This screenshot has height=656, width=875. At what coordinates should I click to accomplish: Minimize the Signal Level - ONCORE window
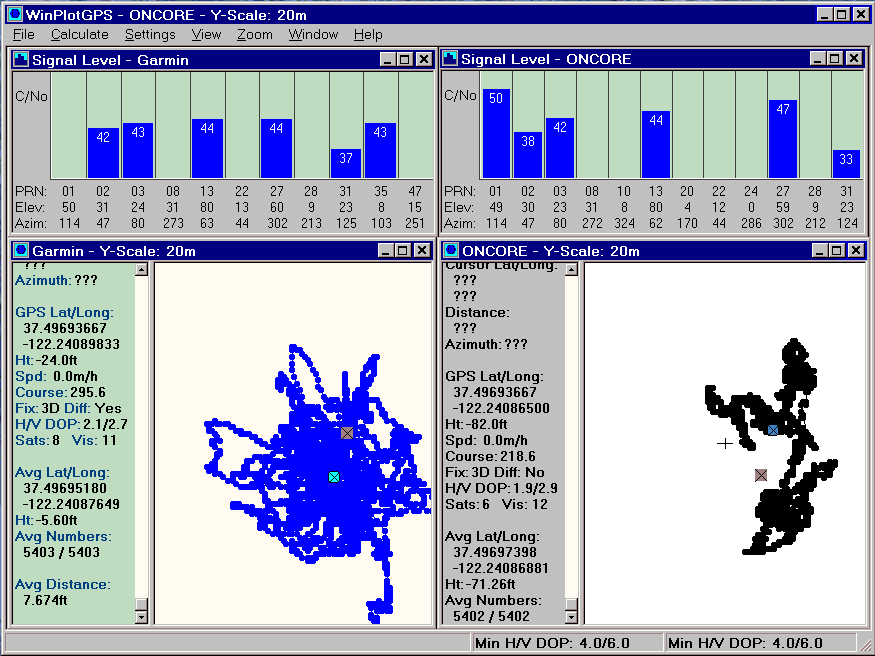[818, 59]
